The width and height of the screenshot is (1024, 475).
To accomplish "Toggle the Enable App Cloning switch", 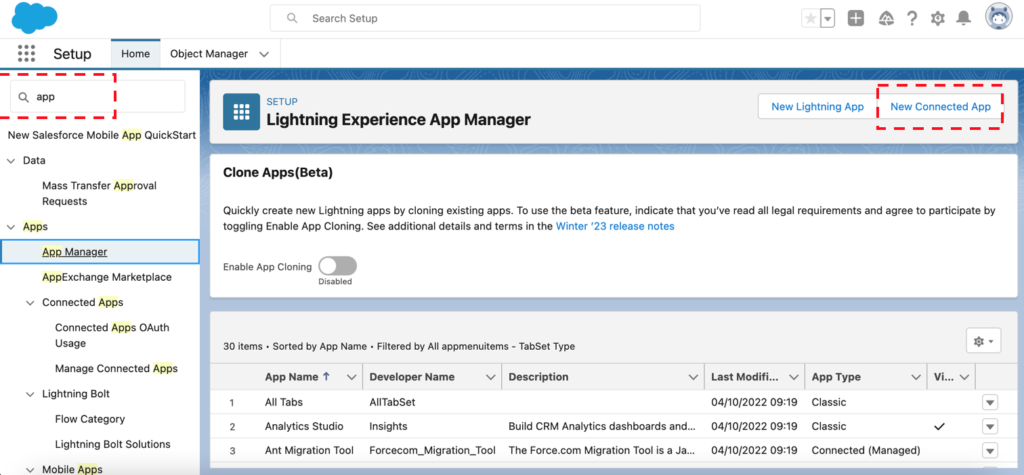I will [338, 266].
